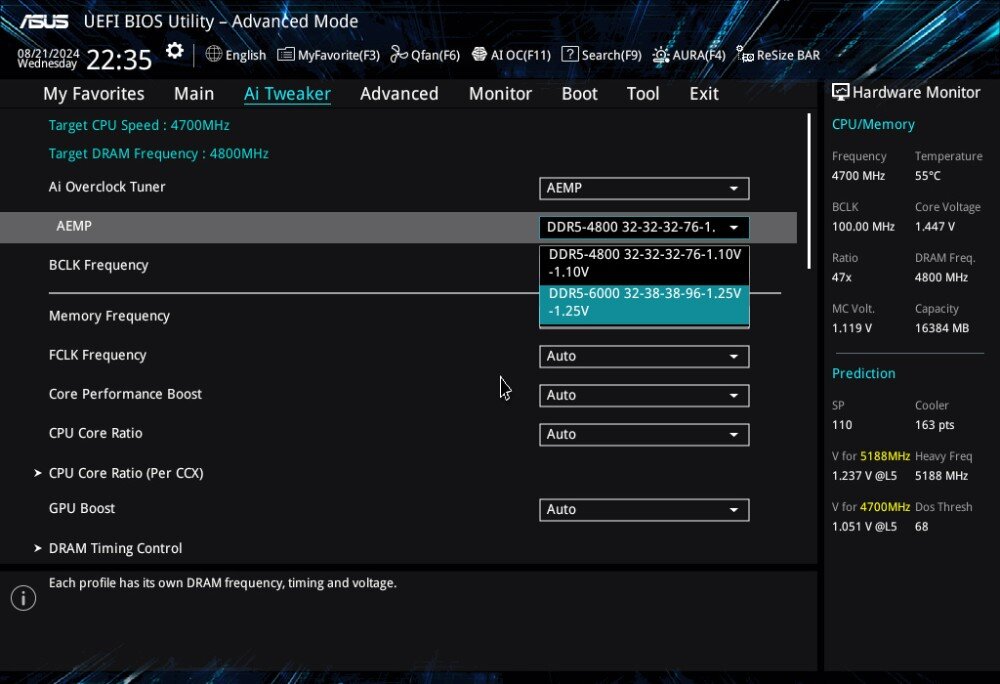Choose DDR5-4800 32-32-32-76-1.10V option in list

coord(644,263)
